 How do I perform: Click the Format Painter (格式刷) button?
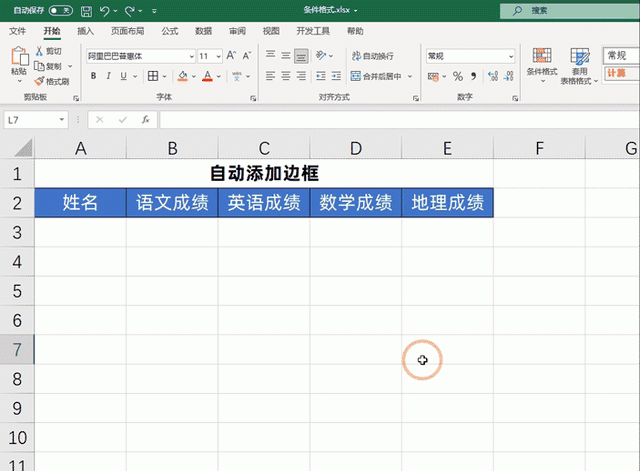pyautogui.click(x=52, y=81)
